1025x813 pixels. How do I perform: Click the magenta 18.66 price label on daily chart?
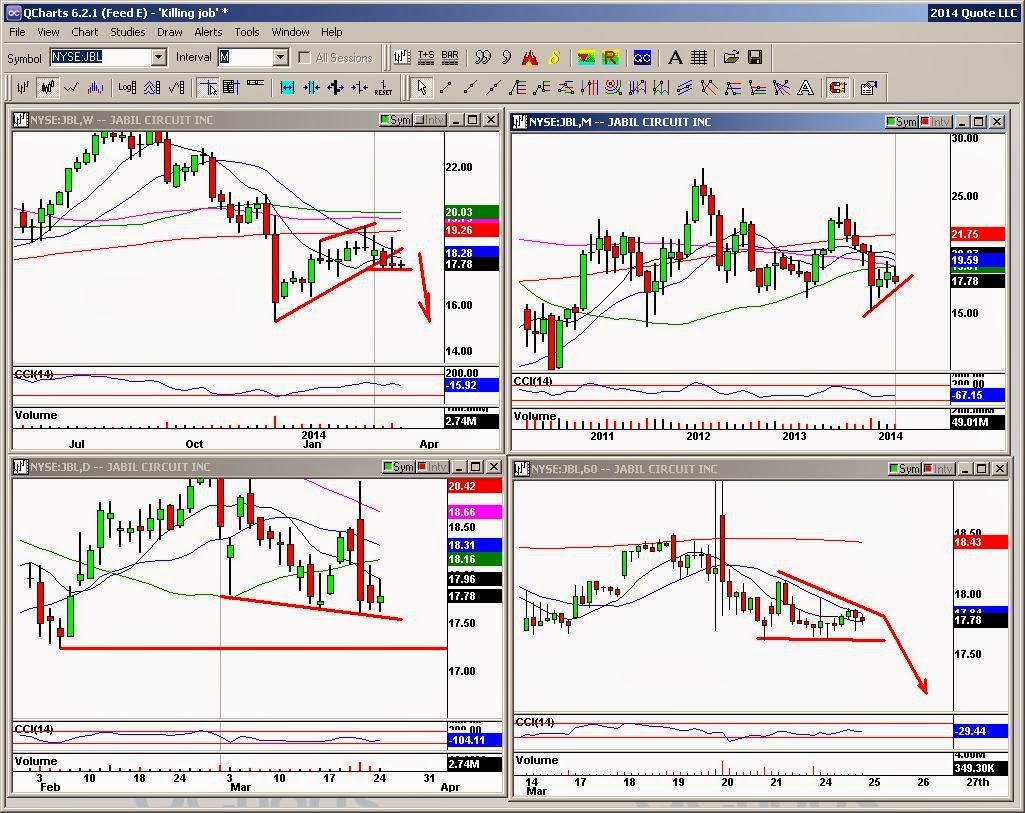point(475,512)
